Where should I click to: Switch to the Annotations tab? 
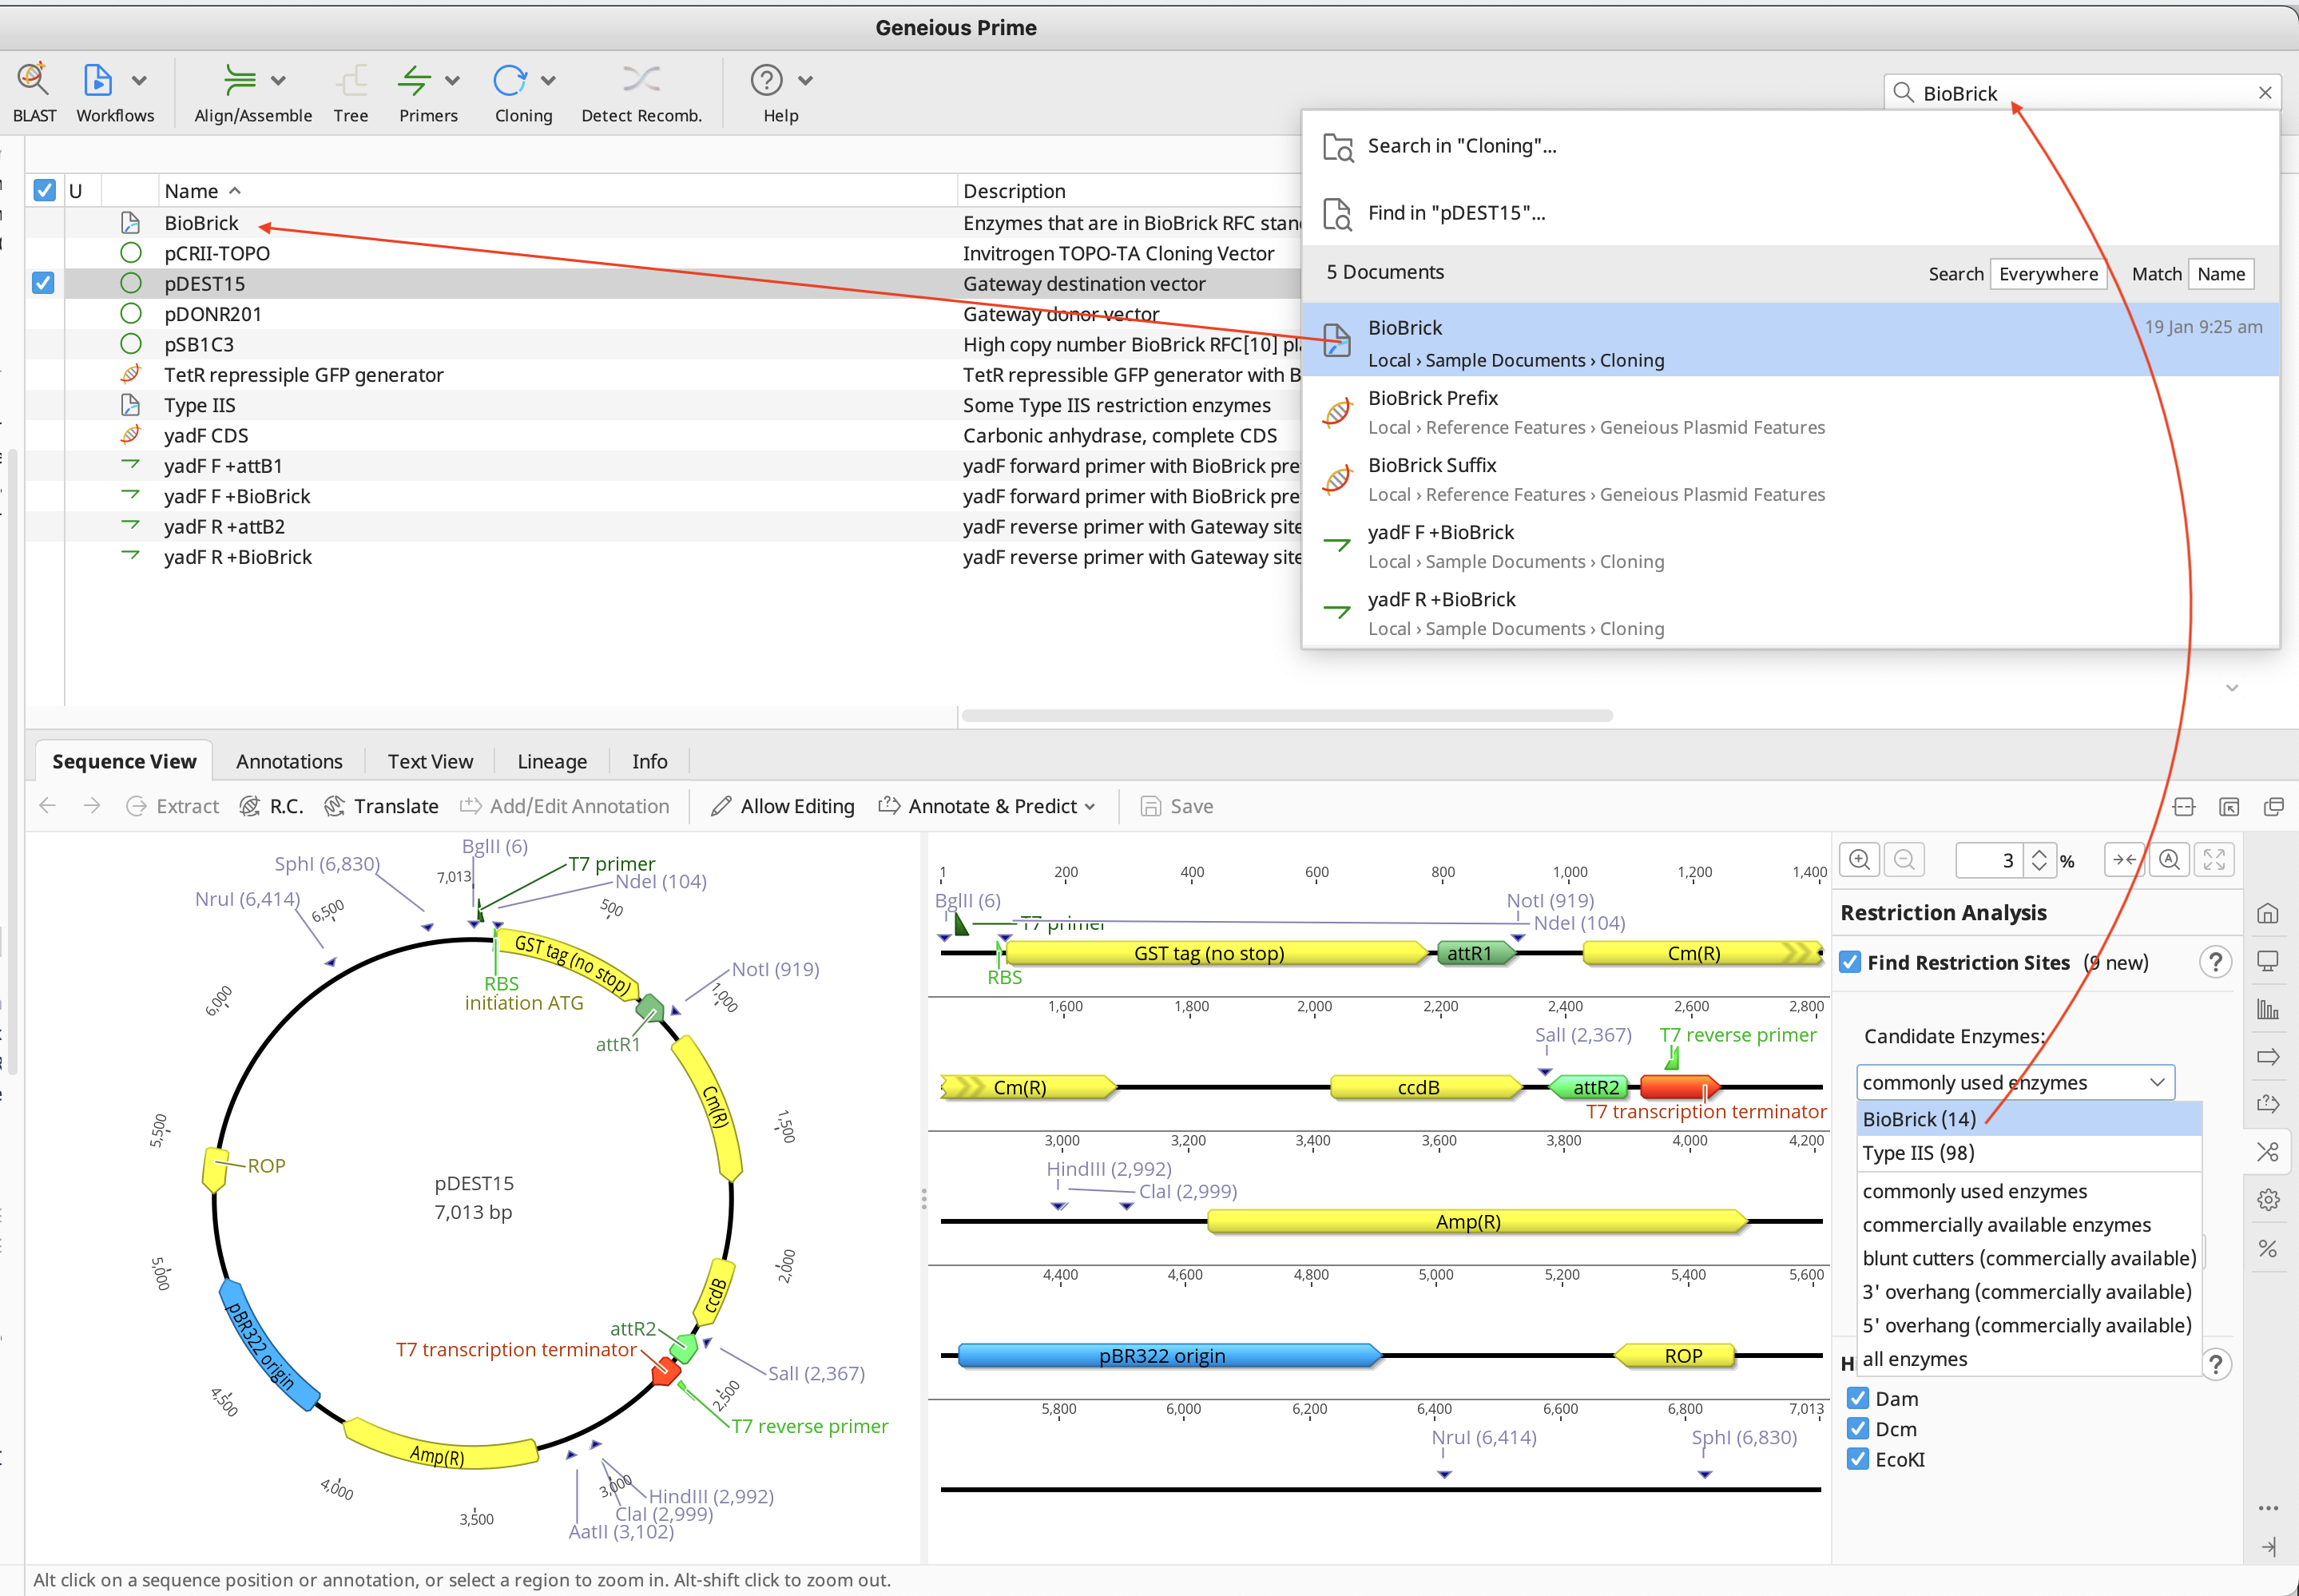point(289,761)
